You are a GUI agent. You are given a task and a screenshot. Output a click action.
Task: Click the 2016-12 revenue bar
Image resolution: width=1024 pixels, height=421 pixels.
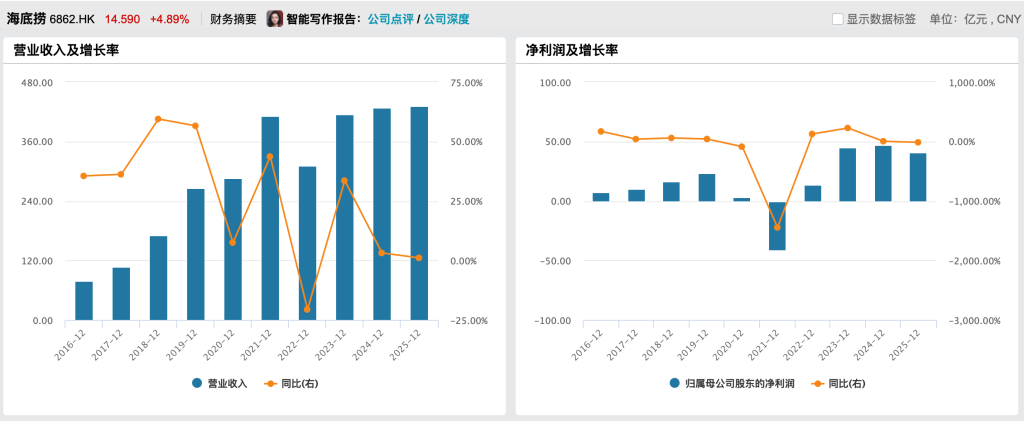84,301
